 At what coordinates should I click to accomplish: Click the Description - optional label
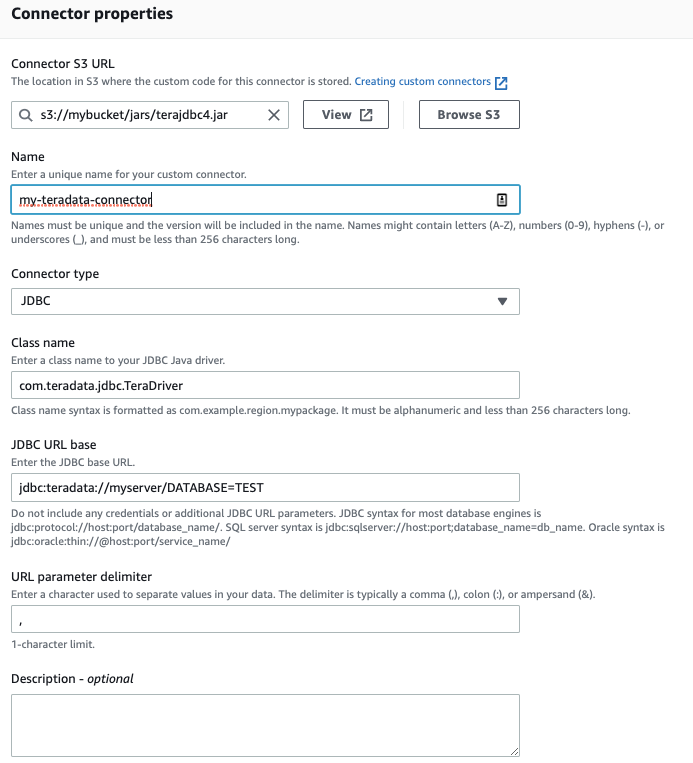click(x=72, y=679)
